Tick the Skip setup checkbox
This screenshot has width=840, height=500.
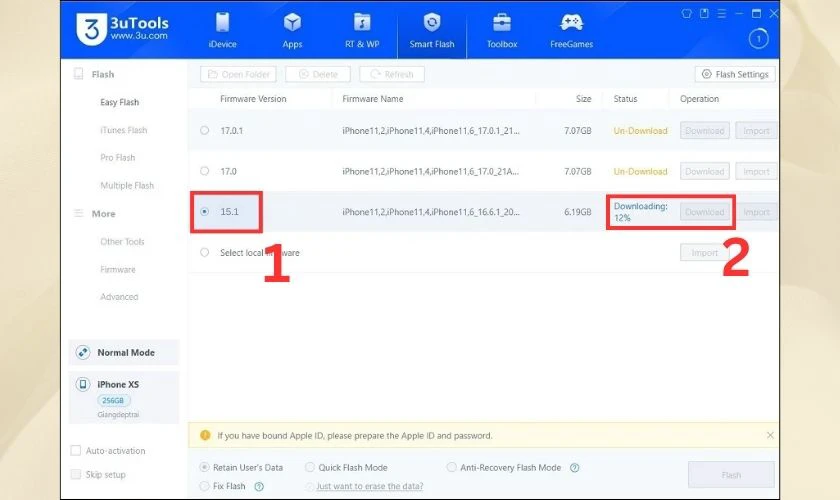coord(76,475)
